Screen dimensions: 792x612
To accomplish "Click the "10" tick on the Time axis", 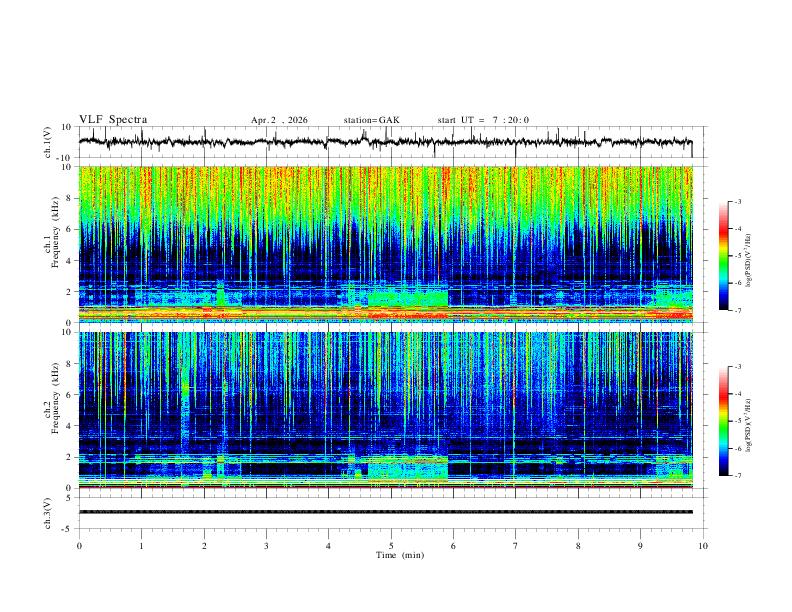I will (703, 546).
